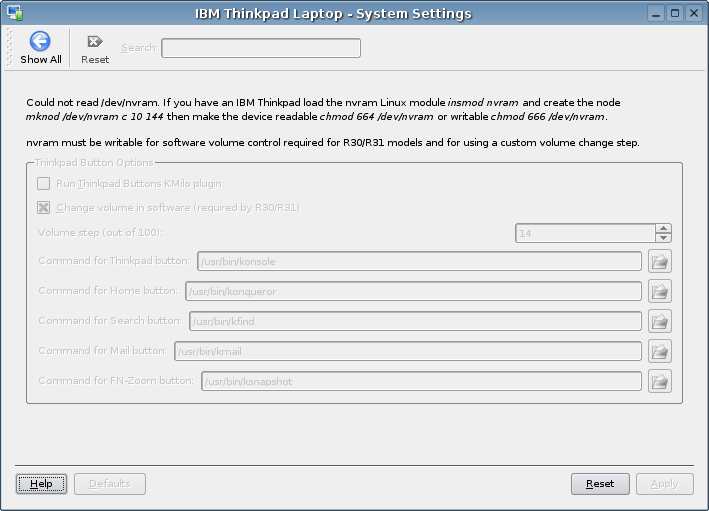Click the 'Volume step (out of 100):' label
Screen dimensions: 709x511
(x=100, y=232)
